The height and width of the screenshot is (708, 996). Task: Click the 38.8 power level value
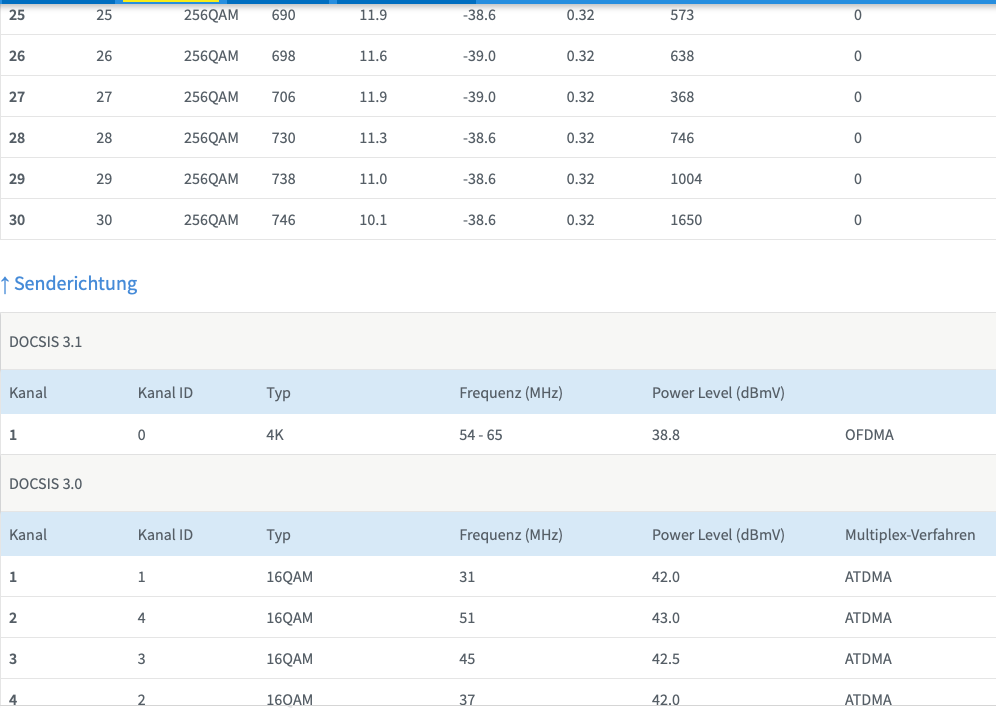pos(666,435)
